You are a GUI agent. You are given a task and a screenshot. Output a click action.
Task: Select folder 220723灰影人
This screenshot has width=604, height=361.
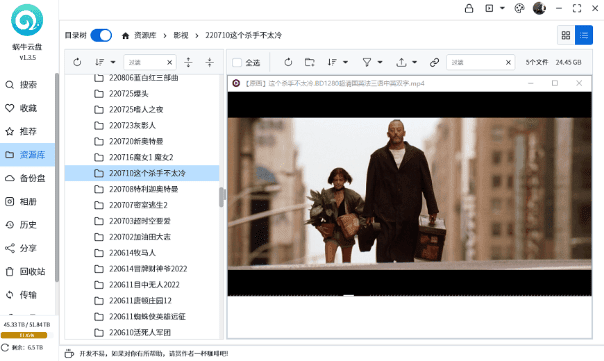[142, 126]
